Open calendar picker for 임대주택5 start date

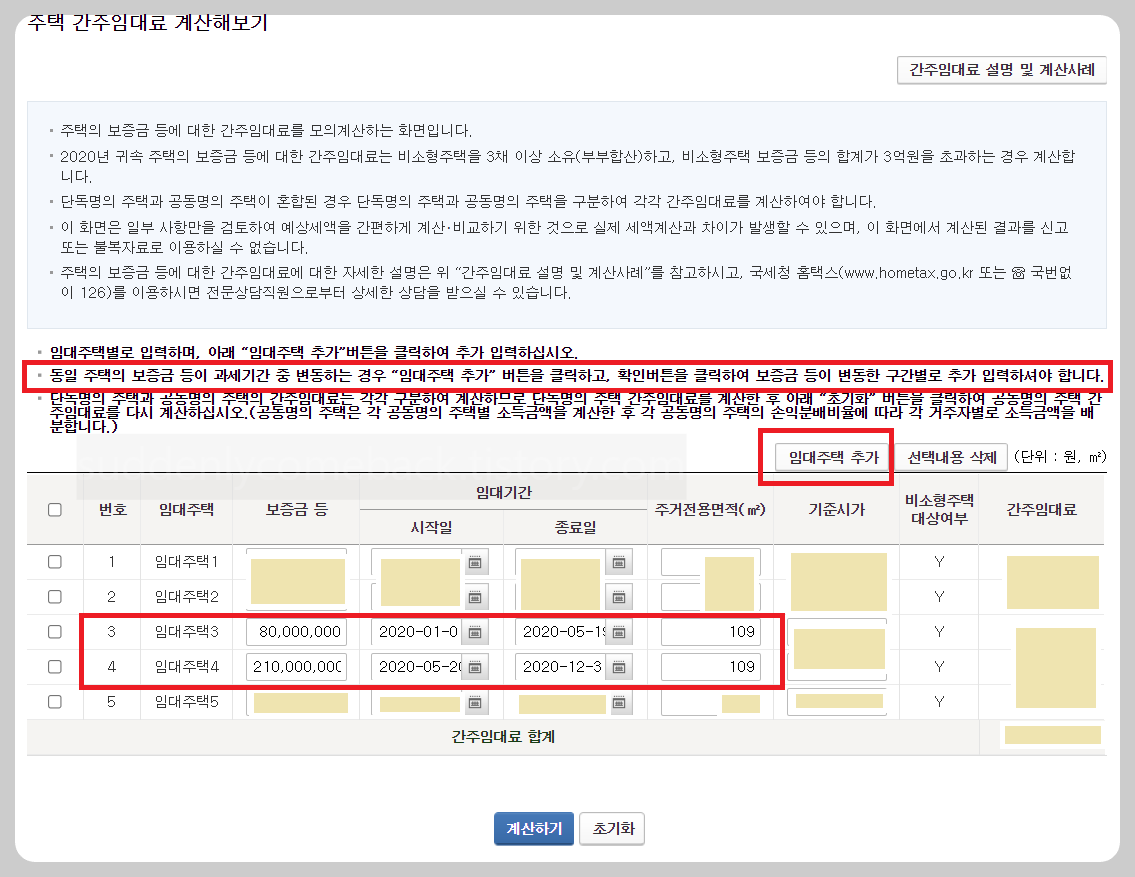coord(477,701)
